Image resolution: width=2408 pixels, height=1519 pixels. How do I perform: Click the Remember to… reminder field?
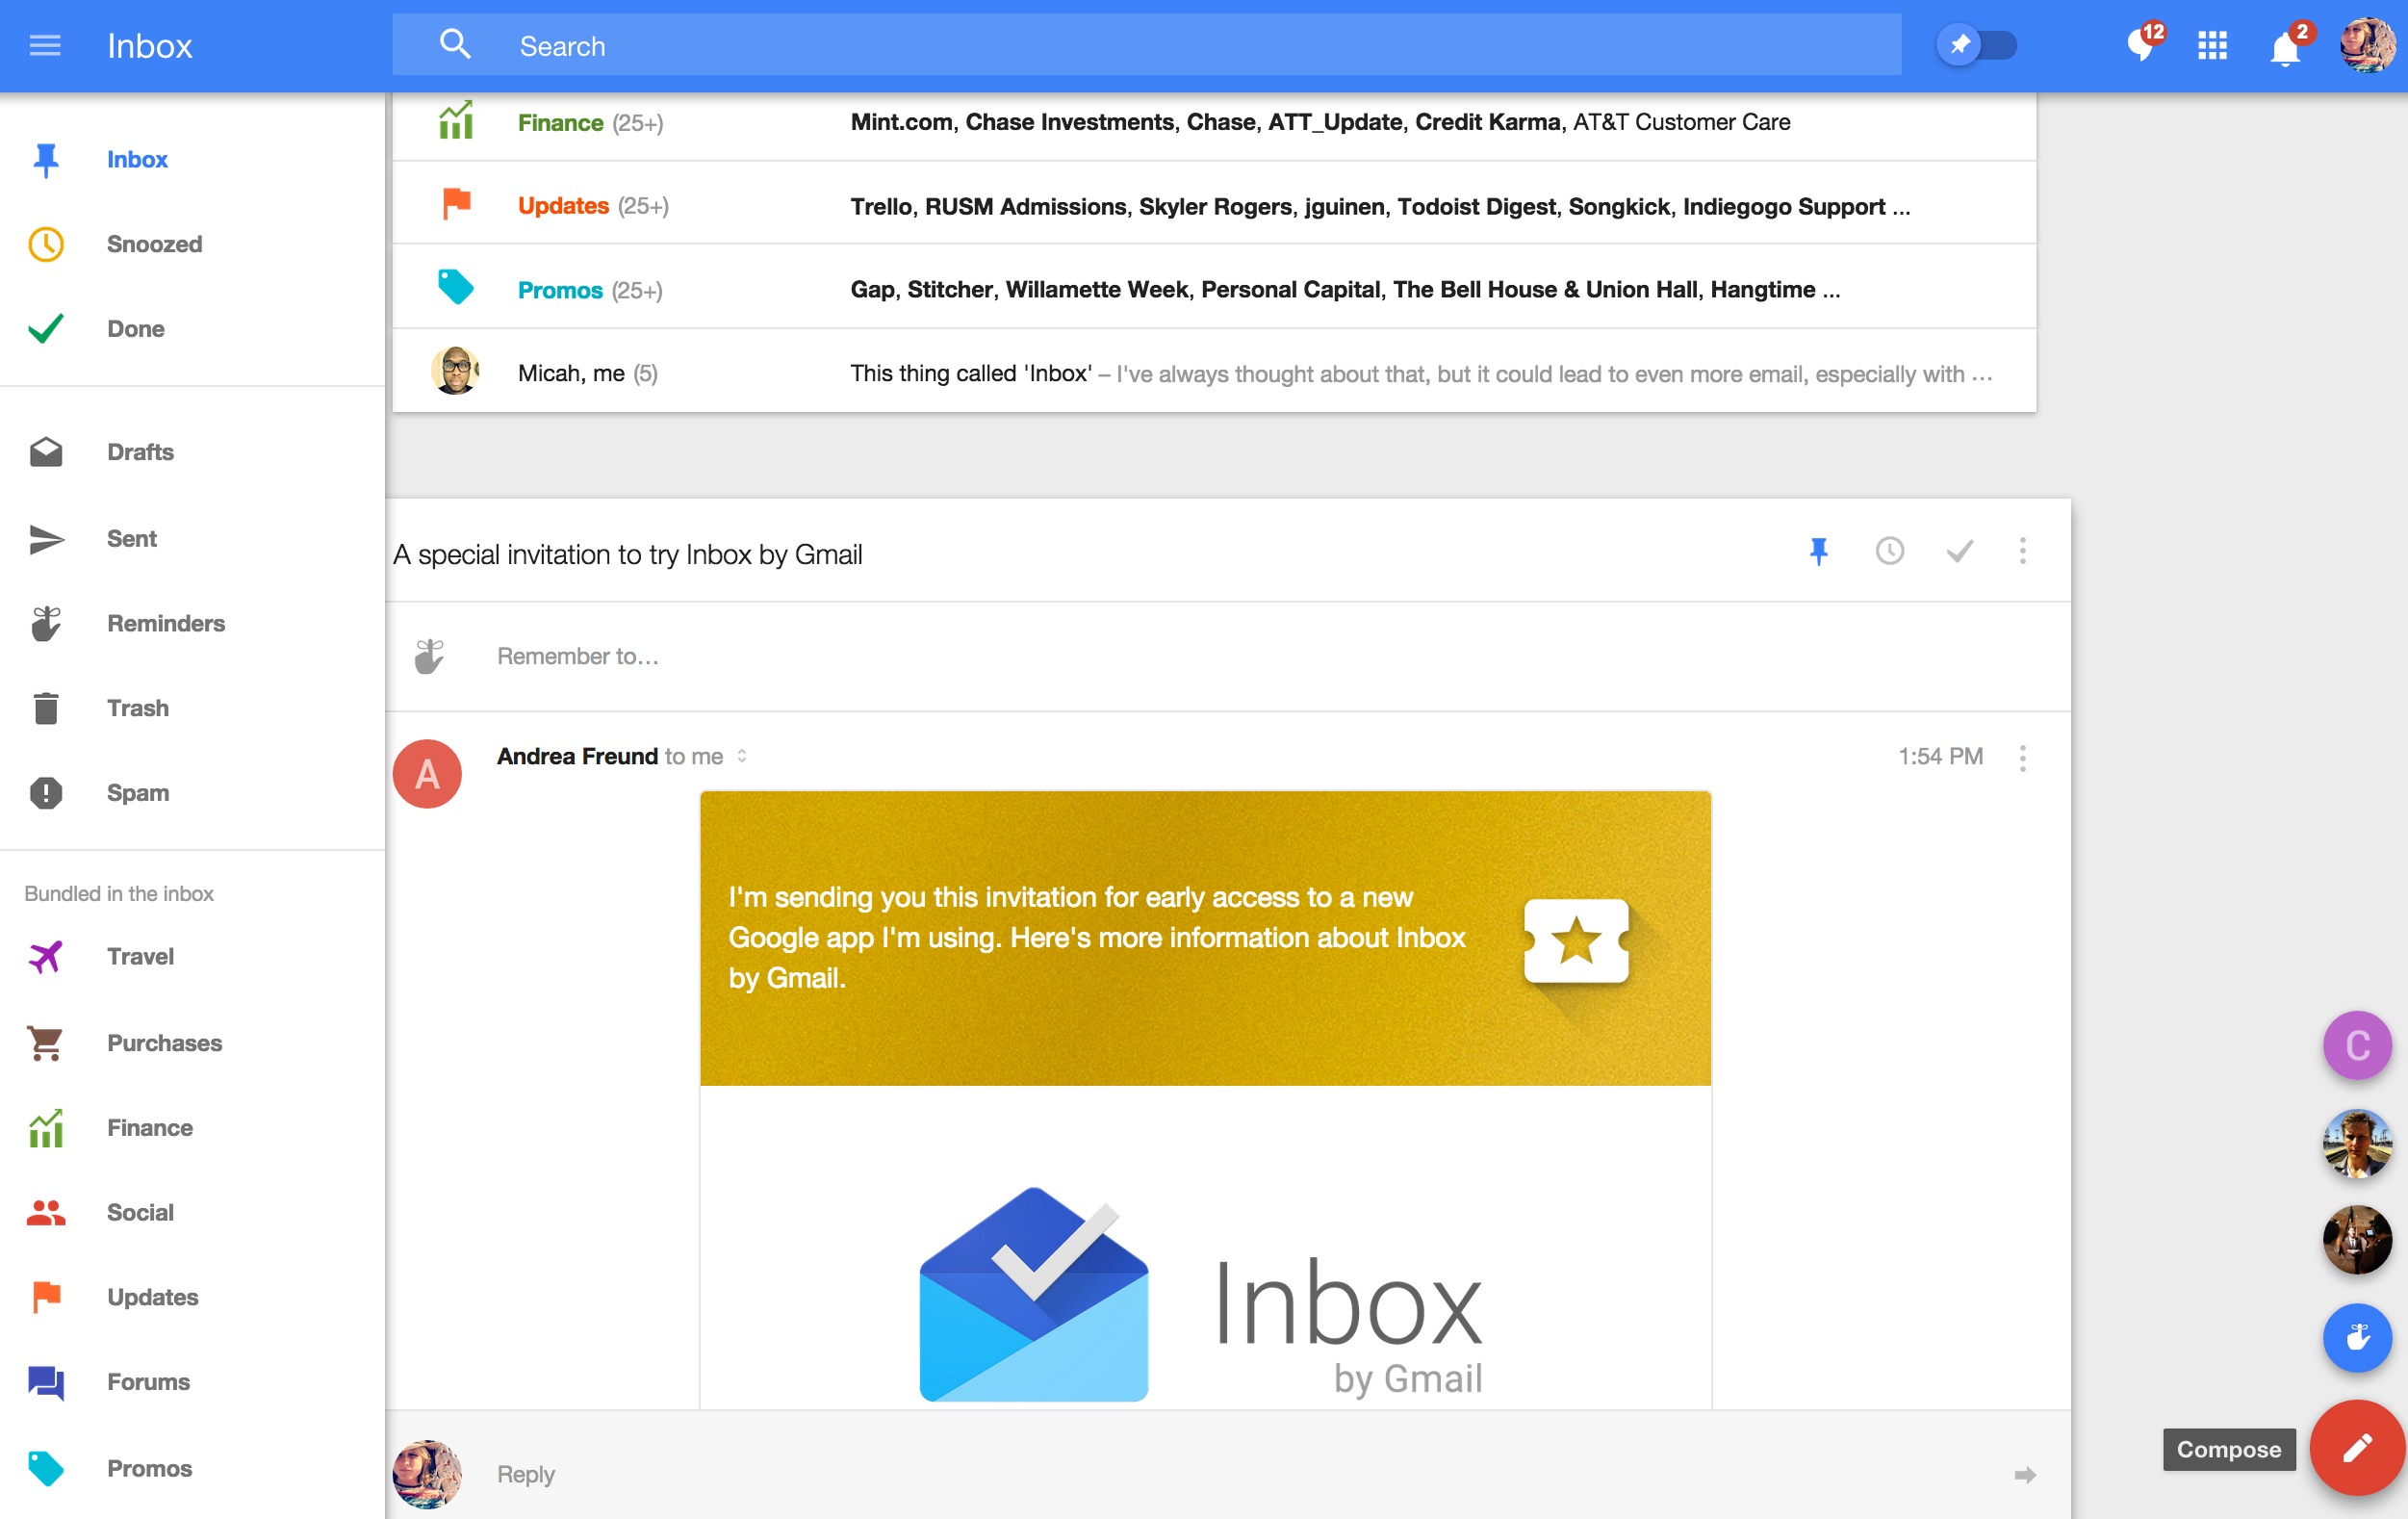tap(1228, 657)
